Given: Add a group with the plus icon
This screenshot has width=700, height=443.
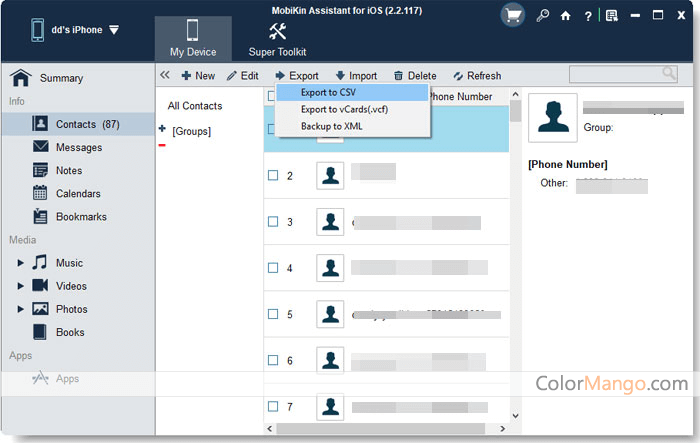Looking at the screenshot, I should pos(162,129).
